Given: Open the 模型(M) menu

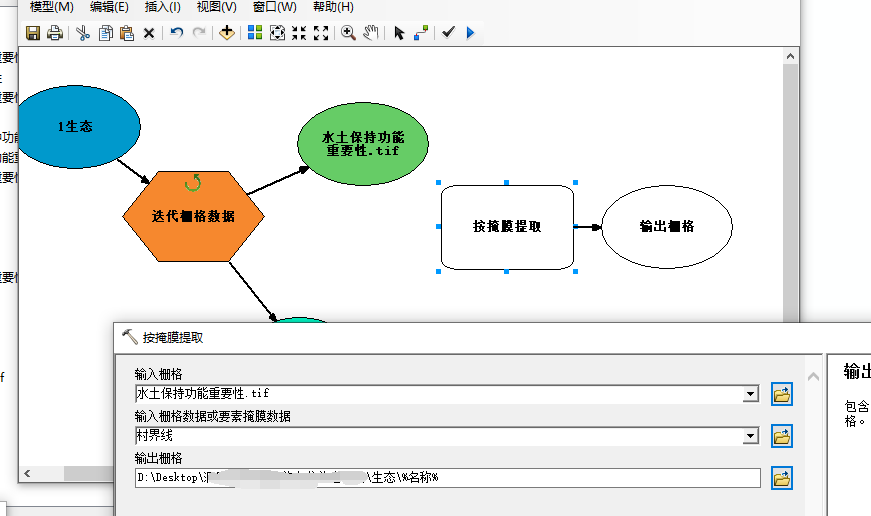Looking at the screenshot, I should [x=52, y=7].
